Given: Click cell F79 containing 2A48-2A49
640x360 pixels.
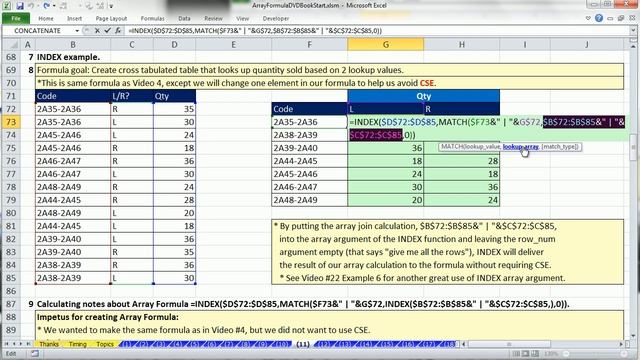Looking at the screenshot, I should [309, 200].
